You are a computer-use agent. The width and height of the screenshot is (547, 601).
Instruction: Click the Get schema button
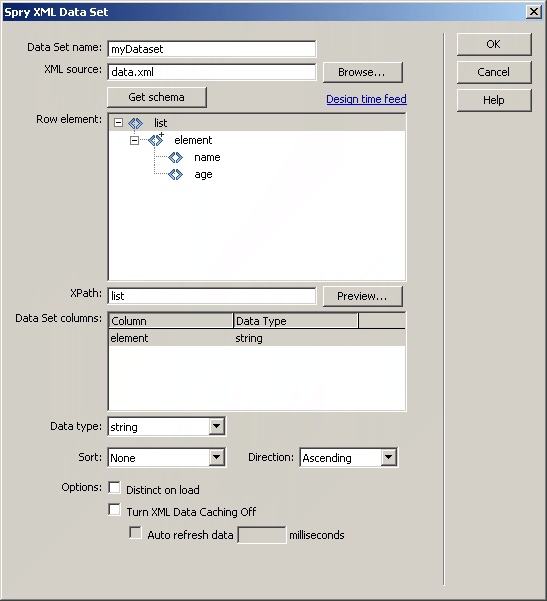[157, 97]
